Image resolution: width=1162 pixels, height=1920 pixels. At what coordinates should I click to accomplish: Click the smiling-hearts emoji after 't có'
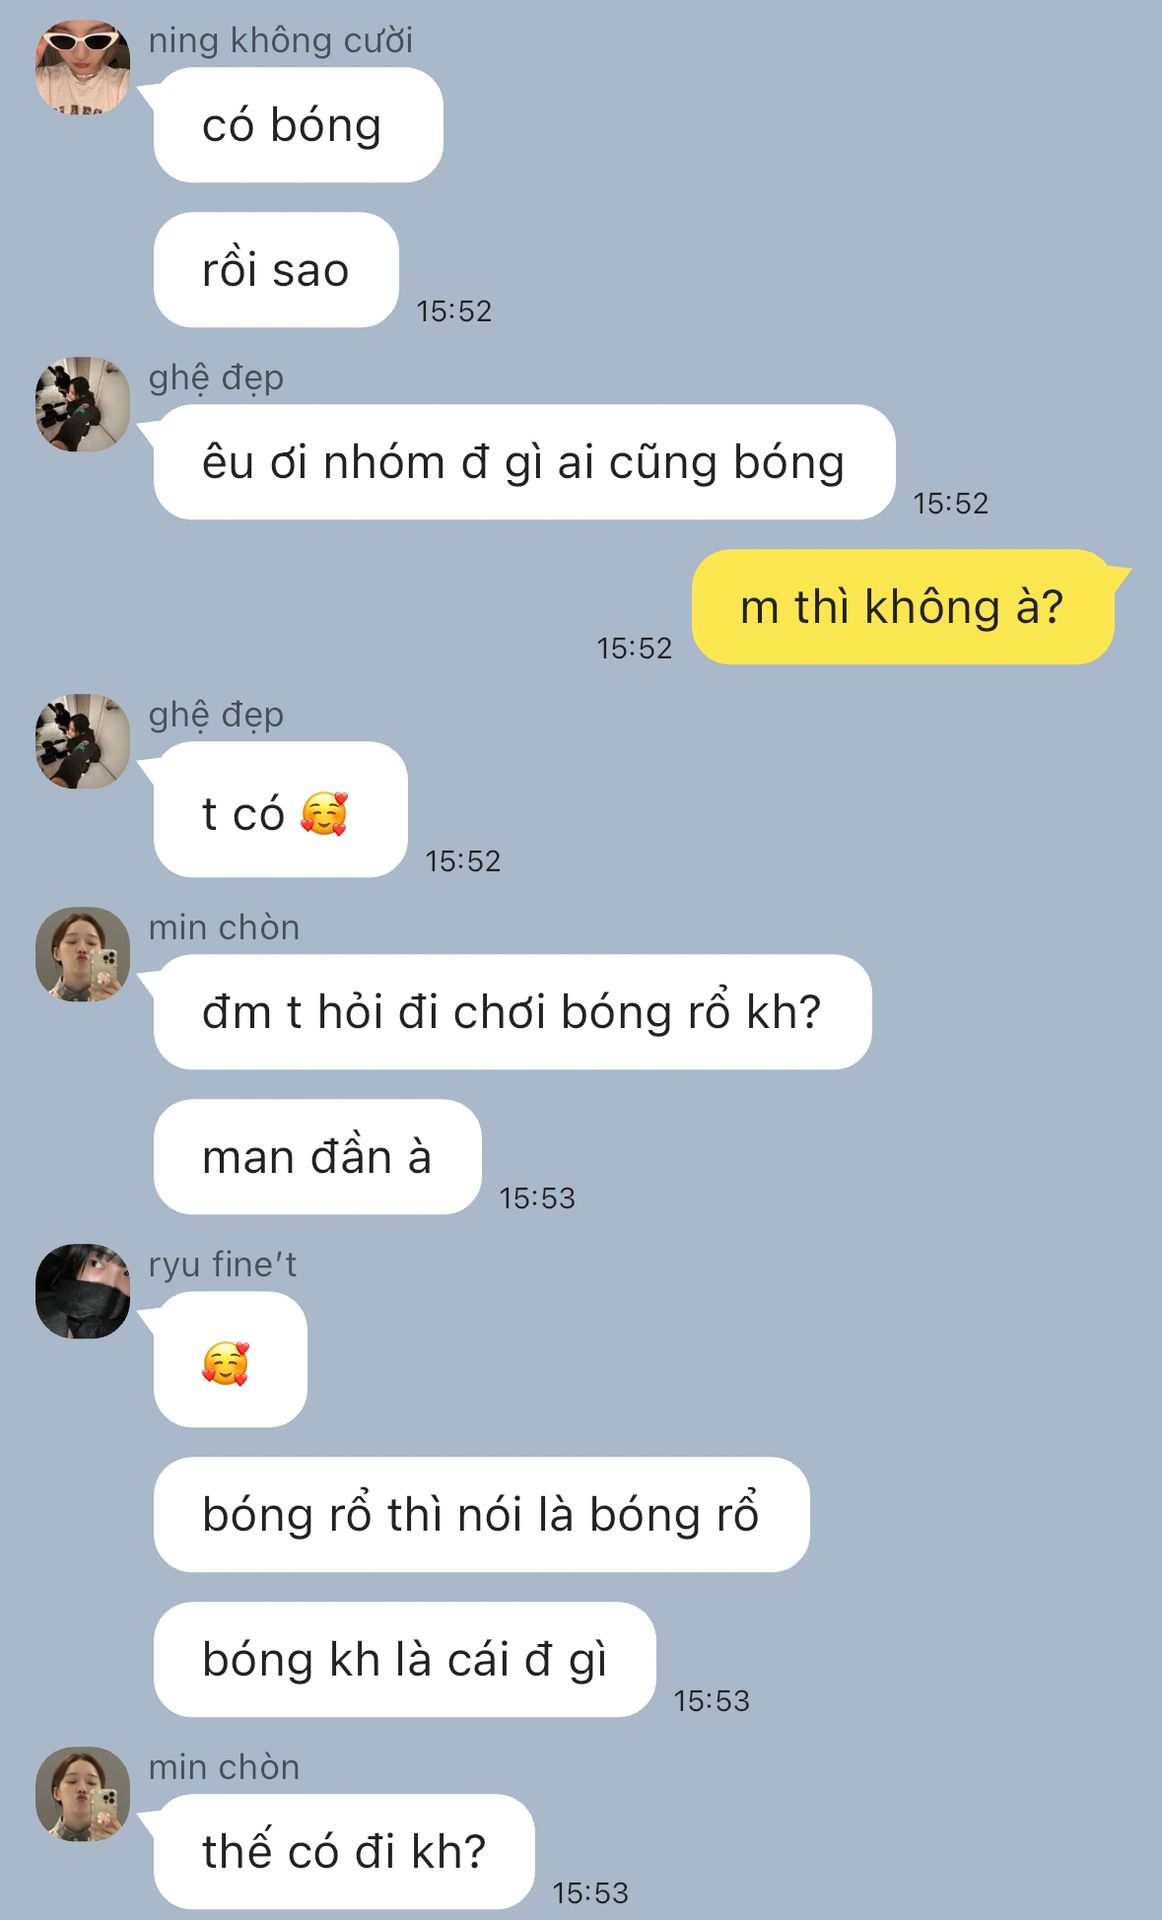pos(324,813)
